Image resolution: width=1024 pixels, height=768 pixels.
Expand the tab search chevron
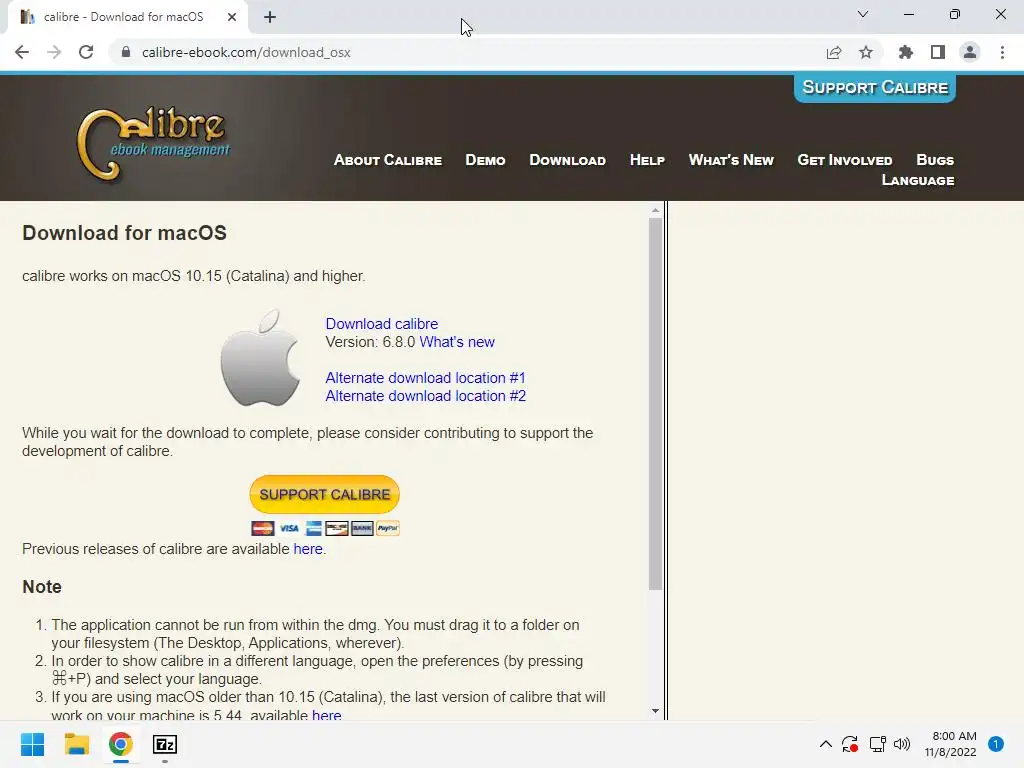(863, 14)
